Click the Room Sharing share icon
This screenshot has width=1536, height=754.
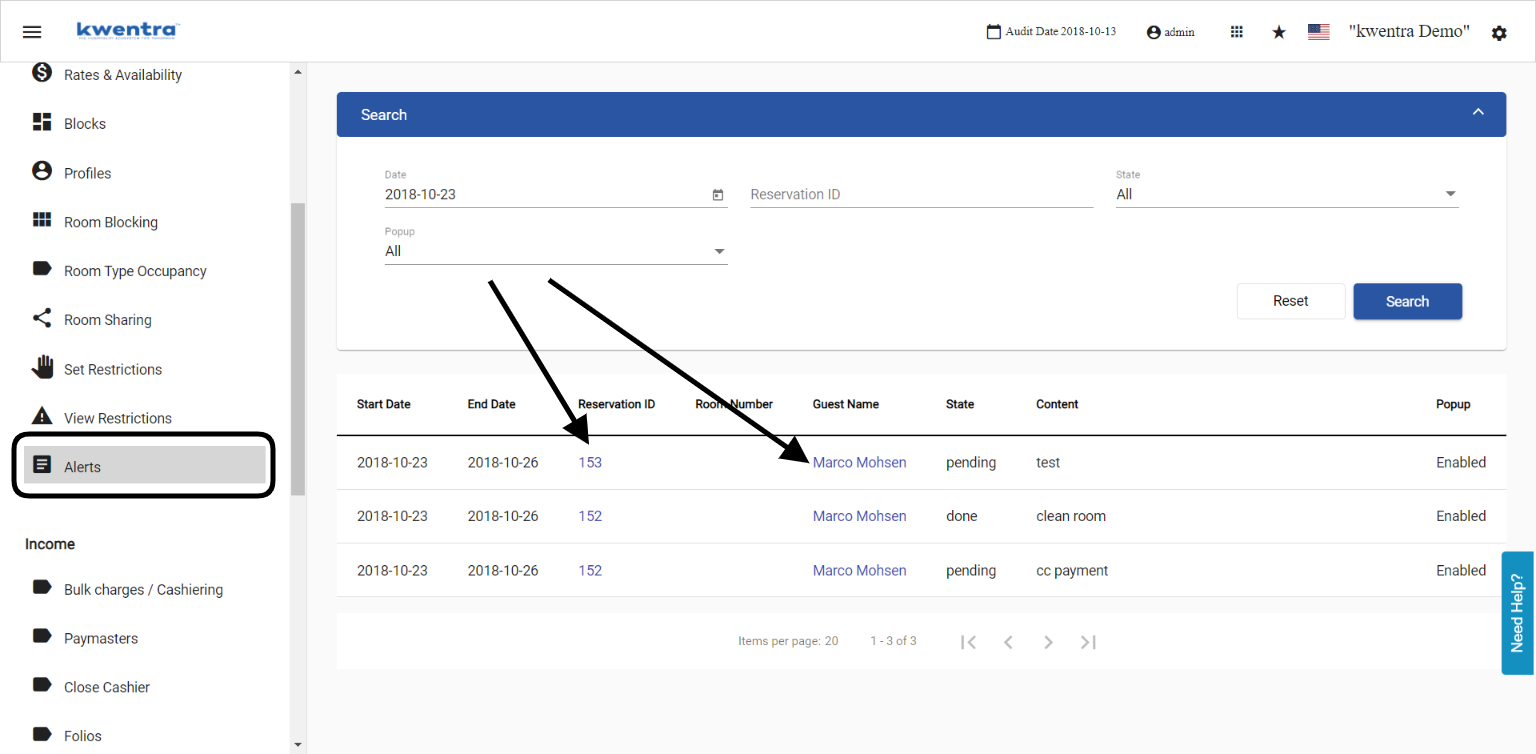click(x=42, y=318)
